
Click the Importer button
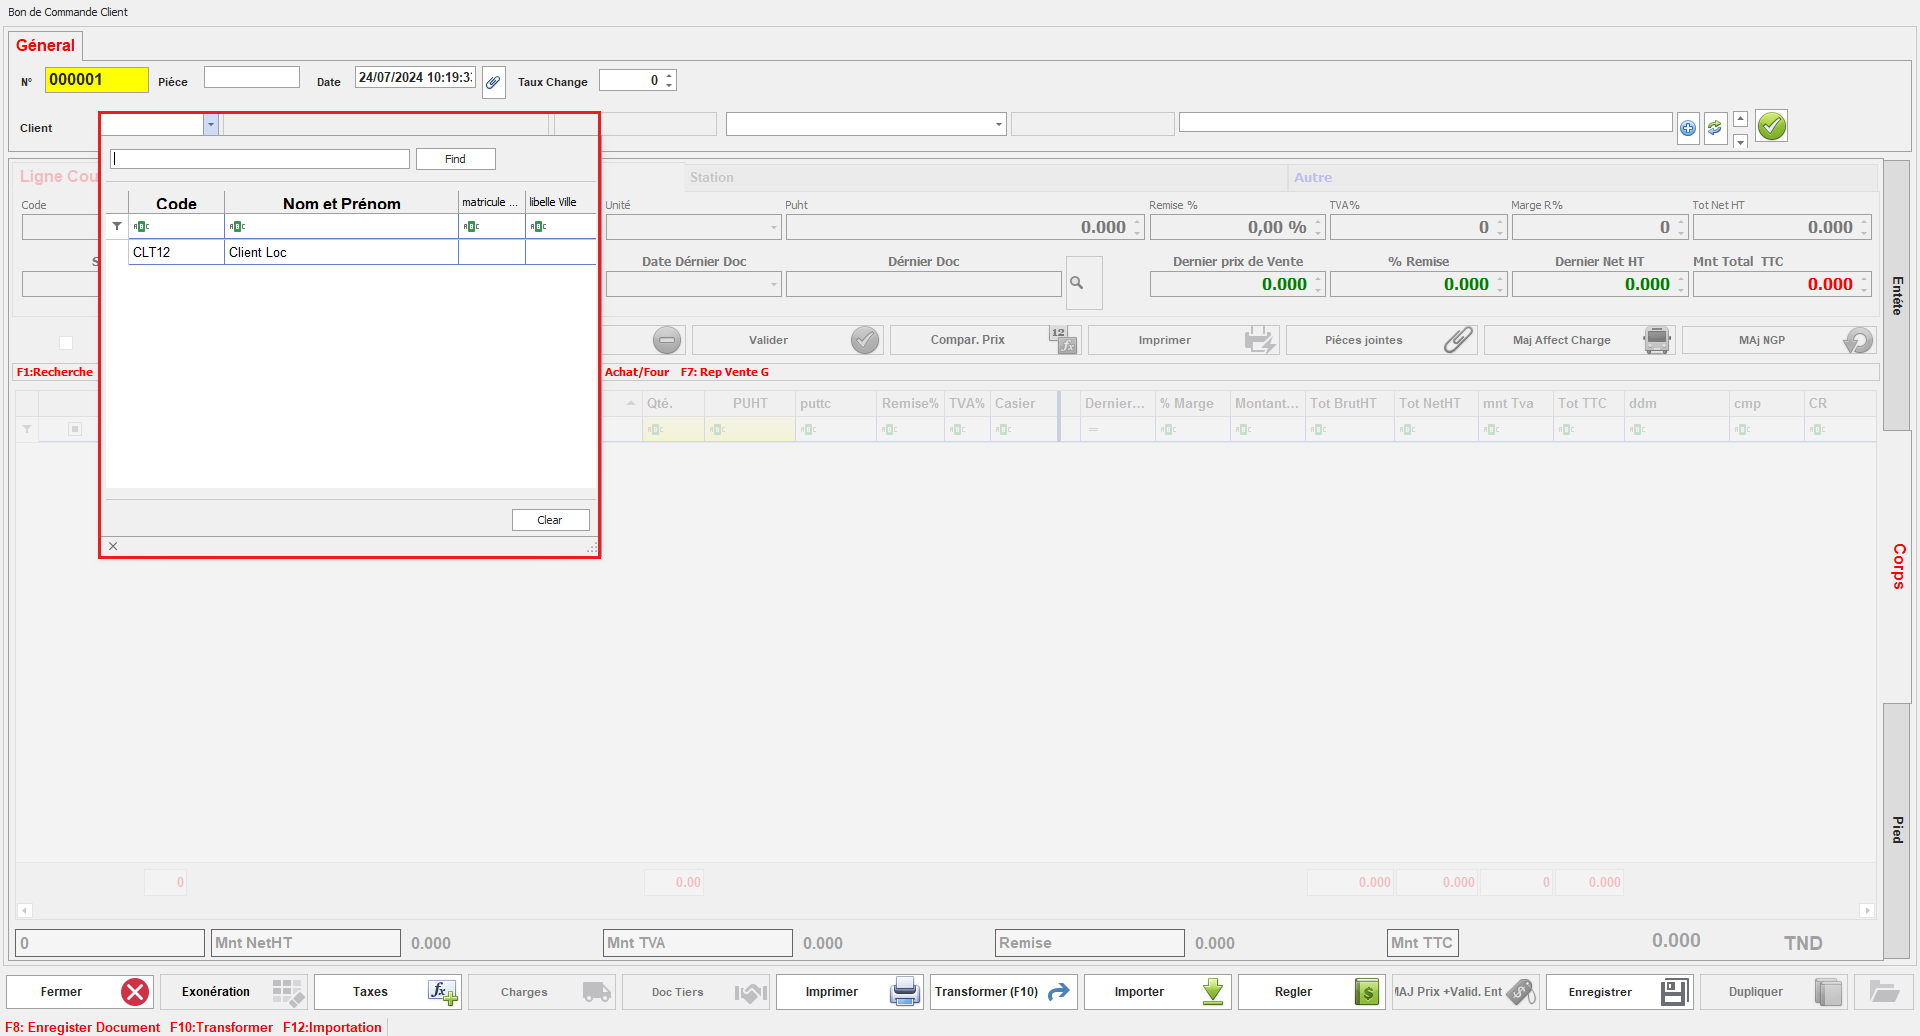click(x=1158, y=992)
